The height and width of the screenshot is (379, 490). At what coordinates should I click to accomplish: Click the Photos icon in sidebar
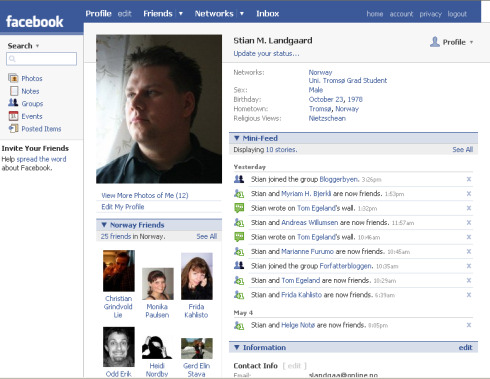tap(13, 78)
